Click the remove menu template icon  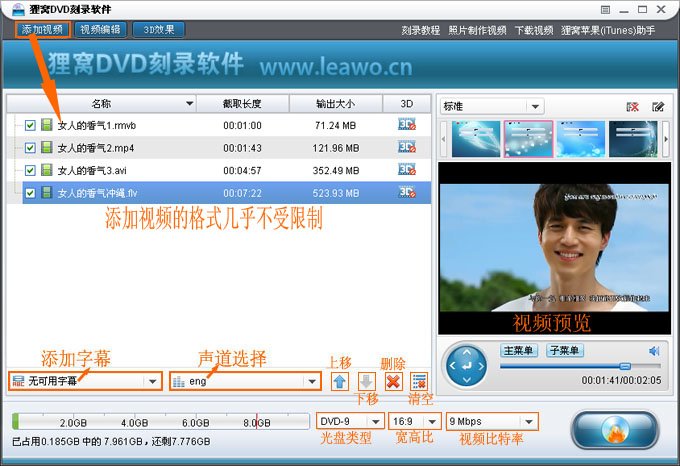point(633,107)
